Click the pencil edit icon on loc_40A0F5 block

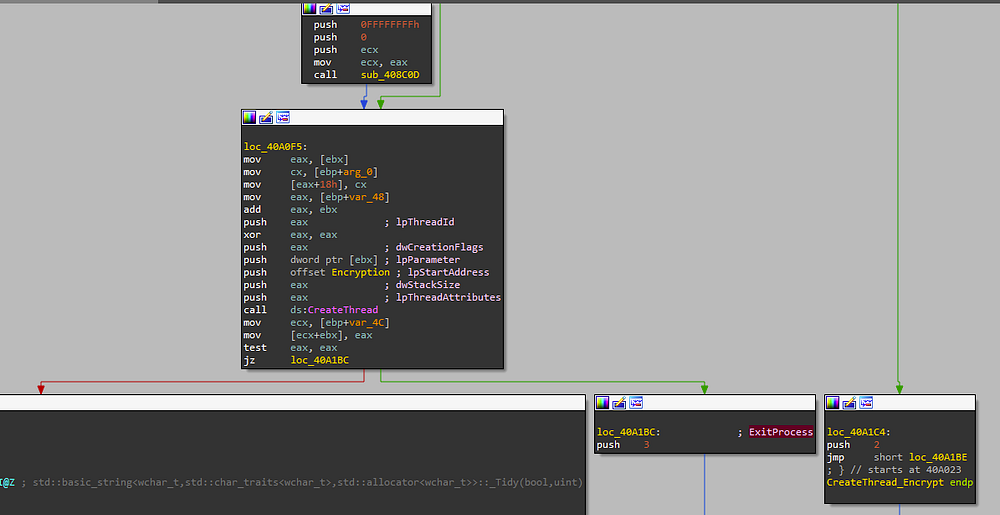point(266,117)
